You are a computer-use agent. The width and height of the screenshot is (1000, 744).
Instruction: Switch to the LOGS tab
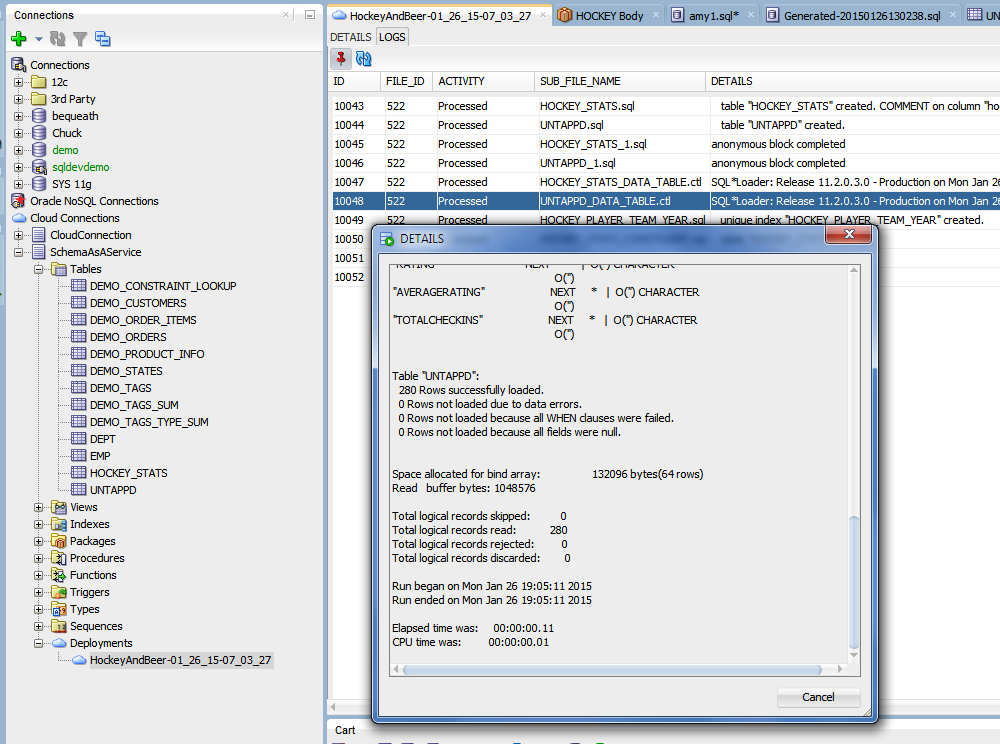tap(392, 37)
